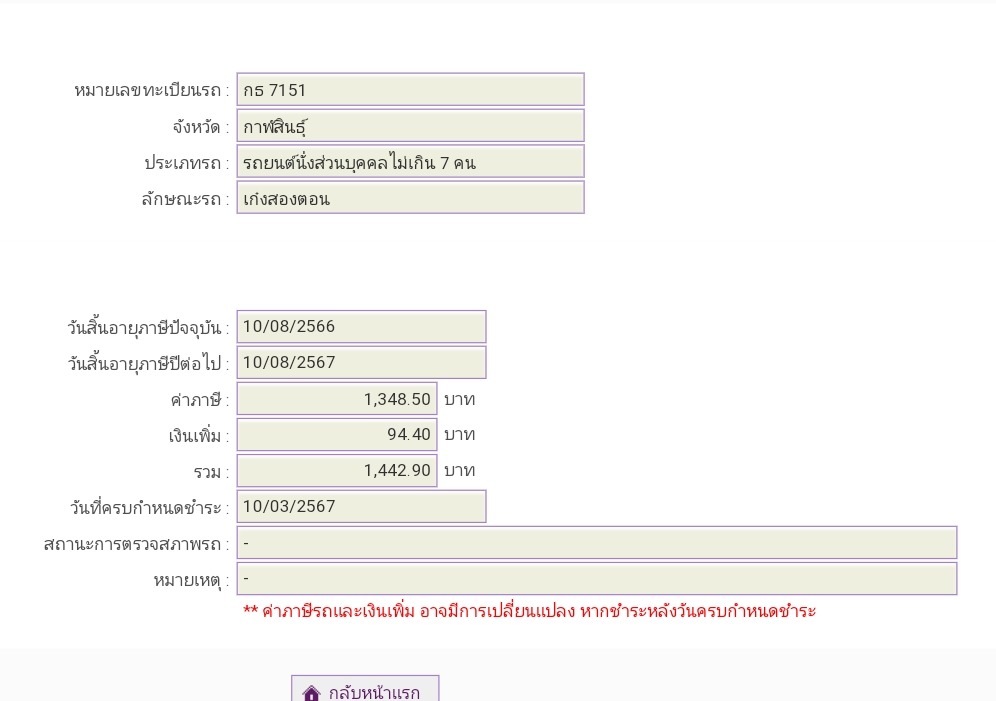Click the label รวม
The image size is (996, 701).
211,472
